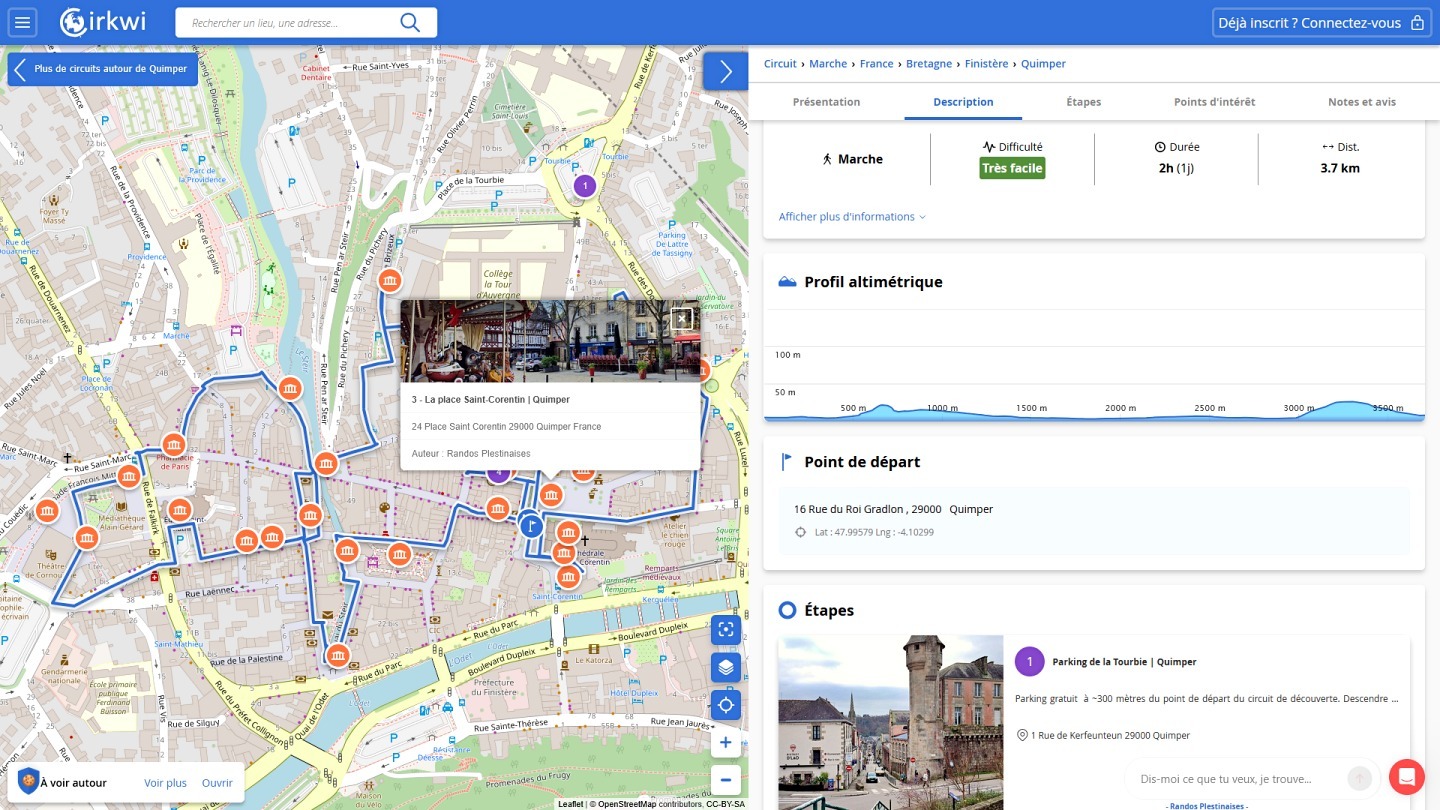Viewport: 1440px width, 810px height.
Task: Click the geolocate crosshair icon on map
Action: click(725, 705)
